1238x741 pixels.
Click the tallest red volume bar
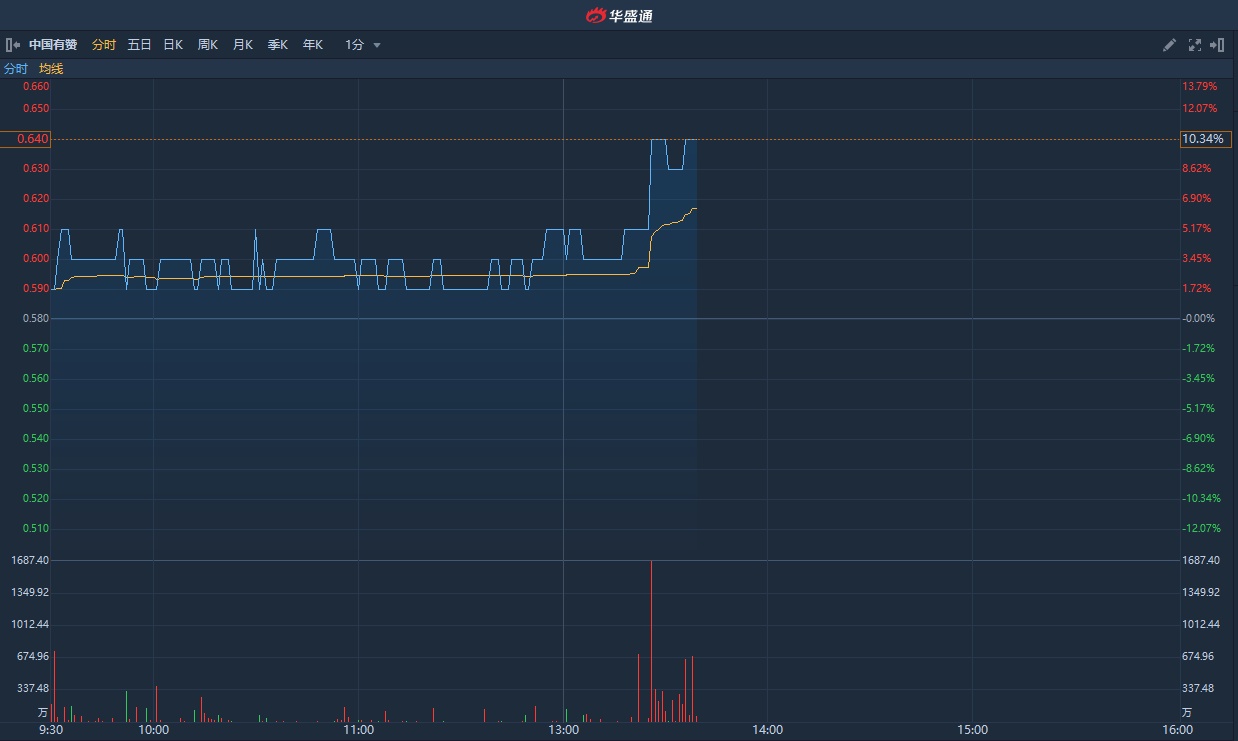pyautogui.click(x=651, y=640)
